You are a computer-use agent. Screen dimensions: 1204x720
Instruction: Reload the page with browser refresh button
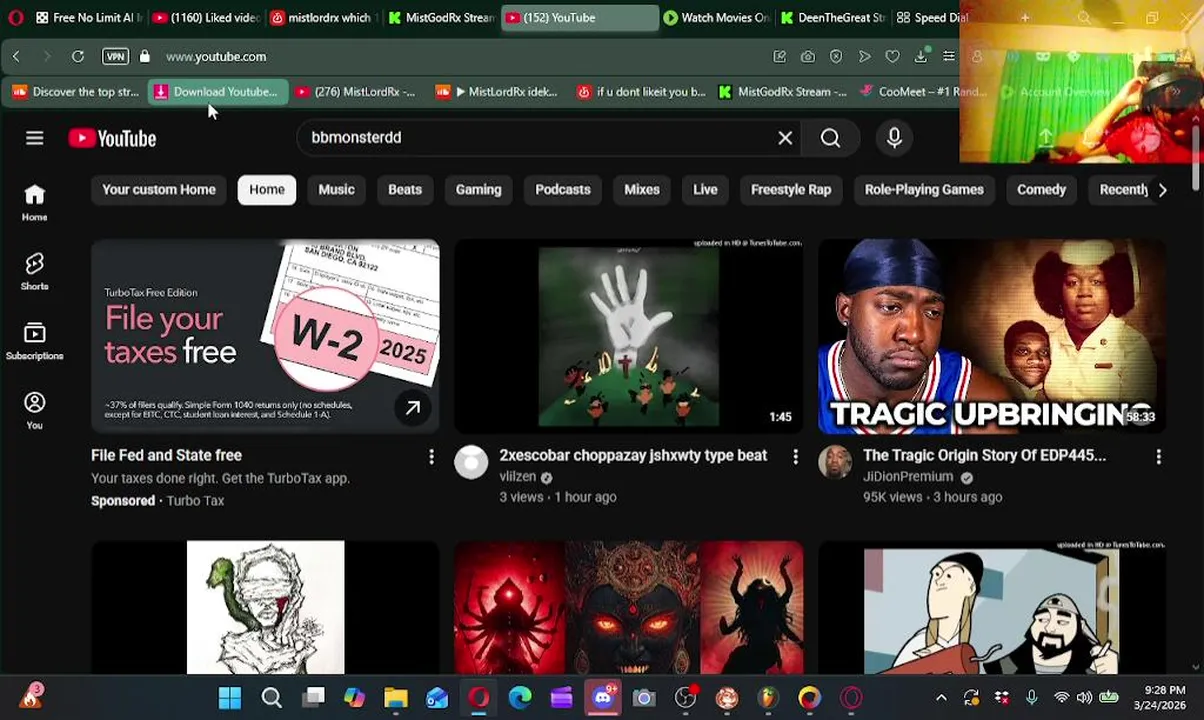(x=78, y=56)
